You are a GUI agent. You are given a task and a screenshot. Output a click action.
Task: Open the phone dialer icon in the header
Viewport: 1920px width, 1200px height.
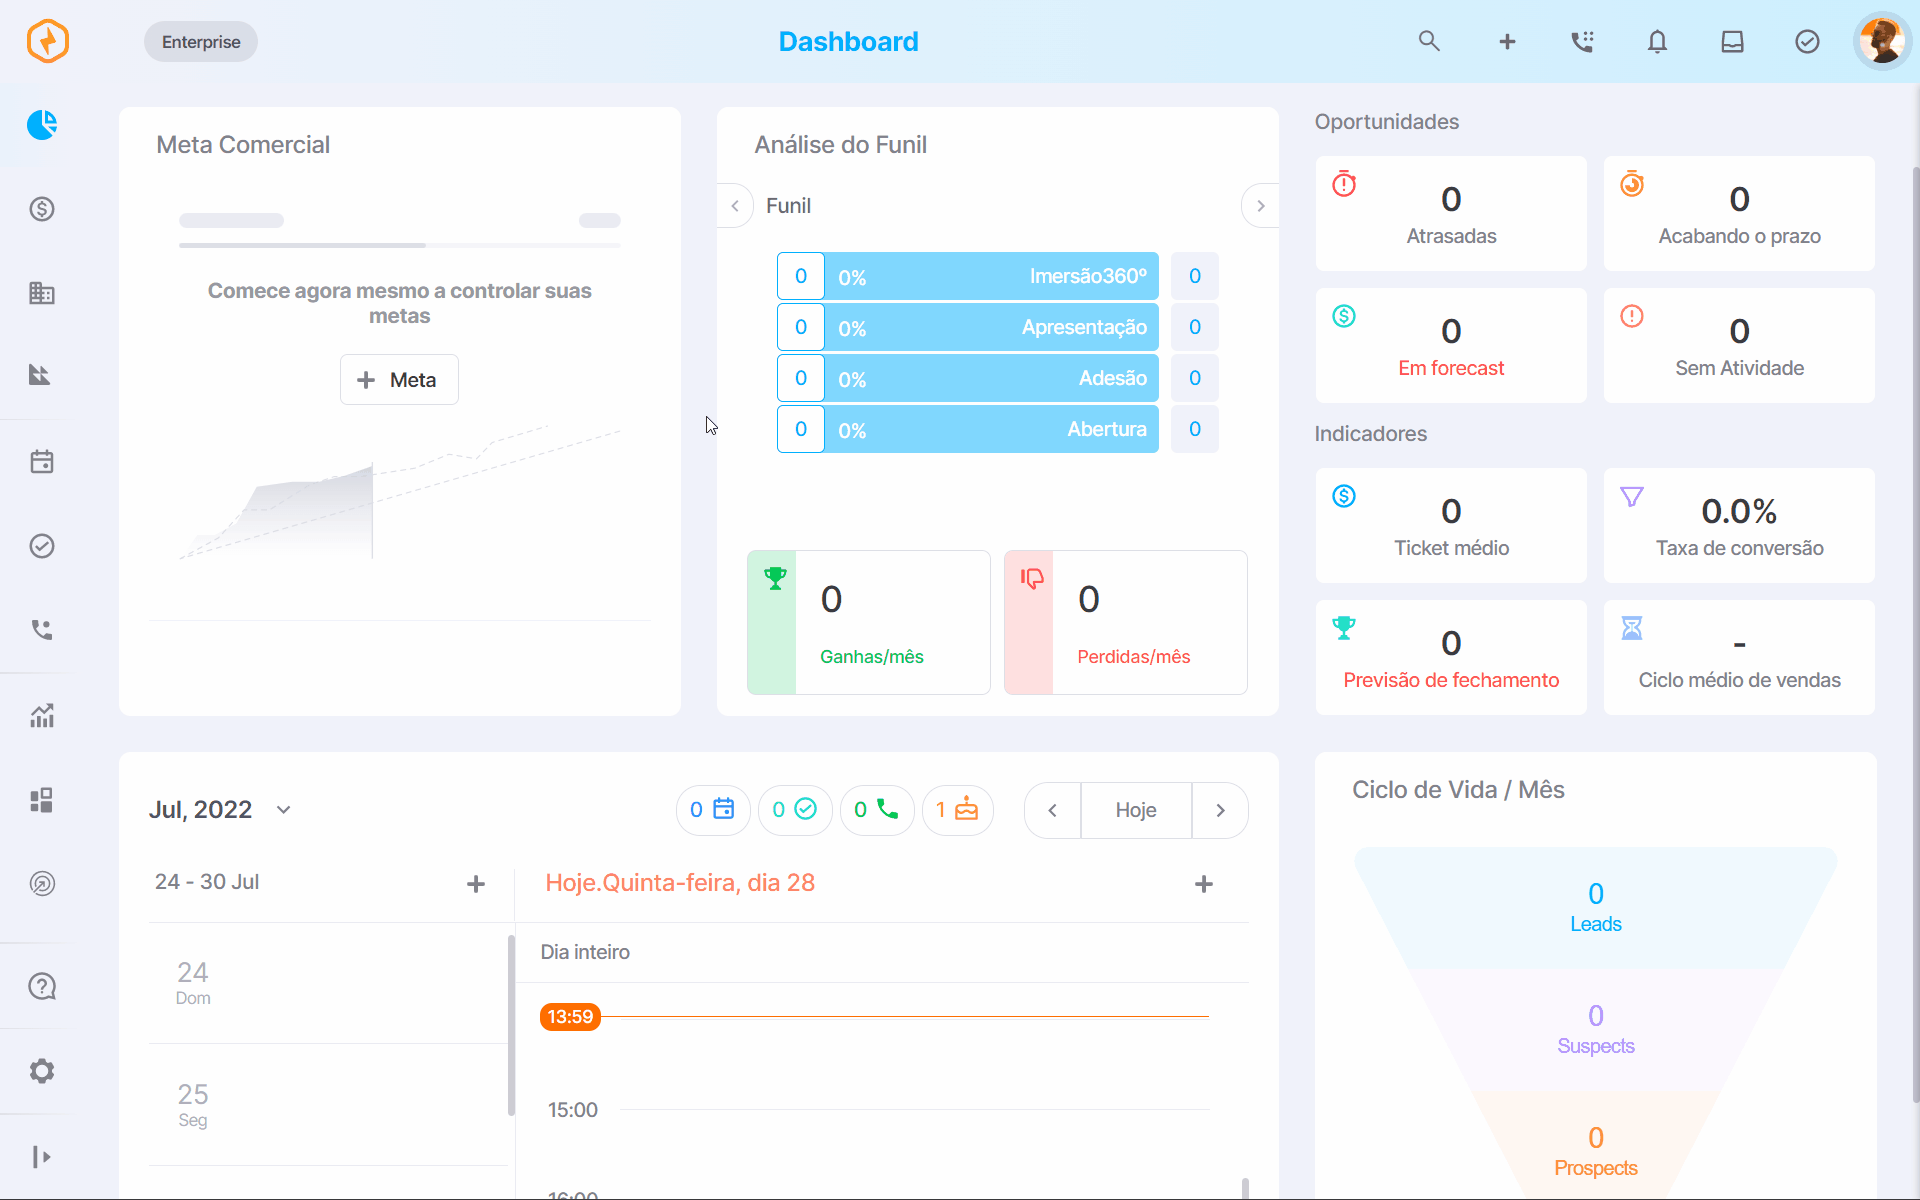[1582, 41]
